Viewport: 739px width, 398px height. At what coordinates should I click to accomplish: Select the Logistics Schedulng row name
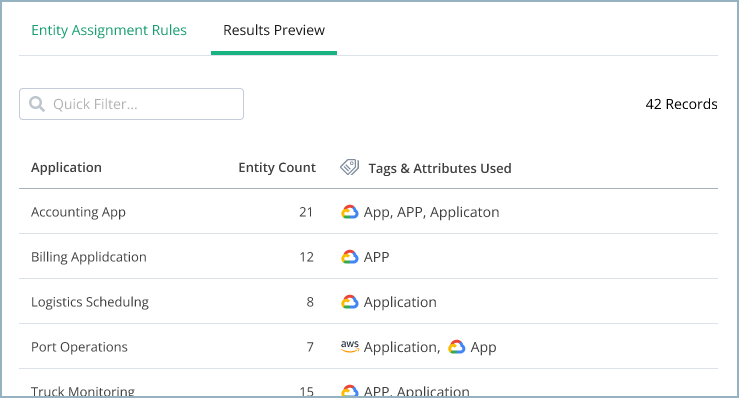click(x=90, y=302)
